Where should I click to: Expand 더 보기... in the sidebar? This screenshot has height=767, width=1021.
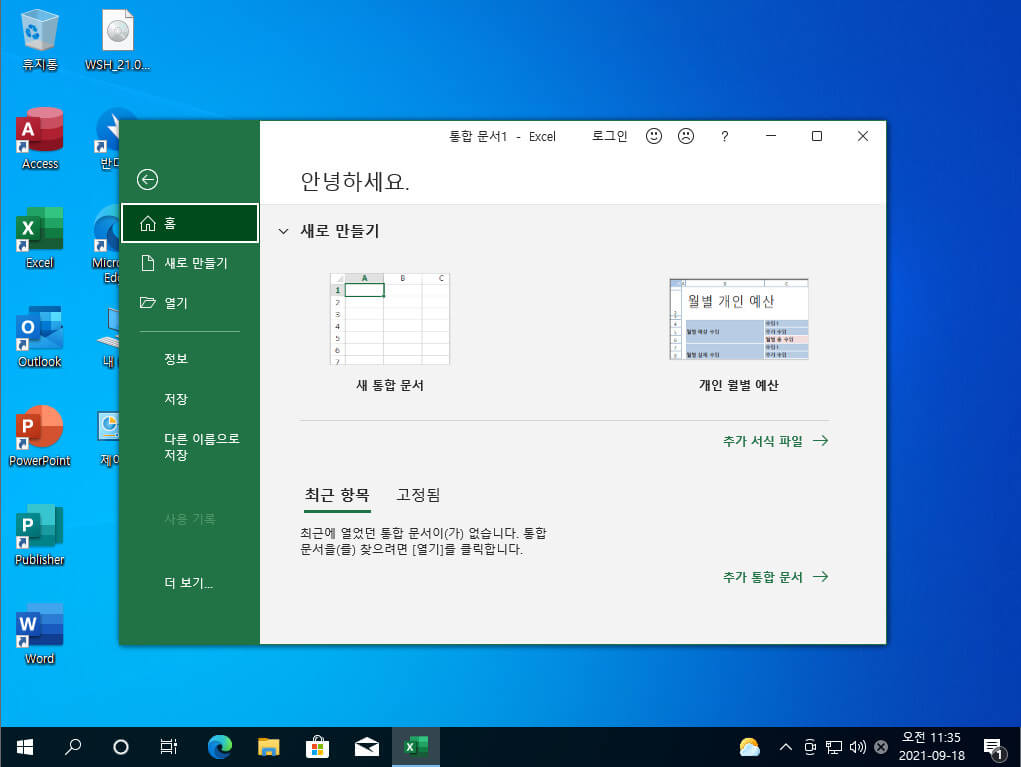tap(189, 583)
